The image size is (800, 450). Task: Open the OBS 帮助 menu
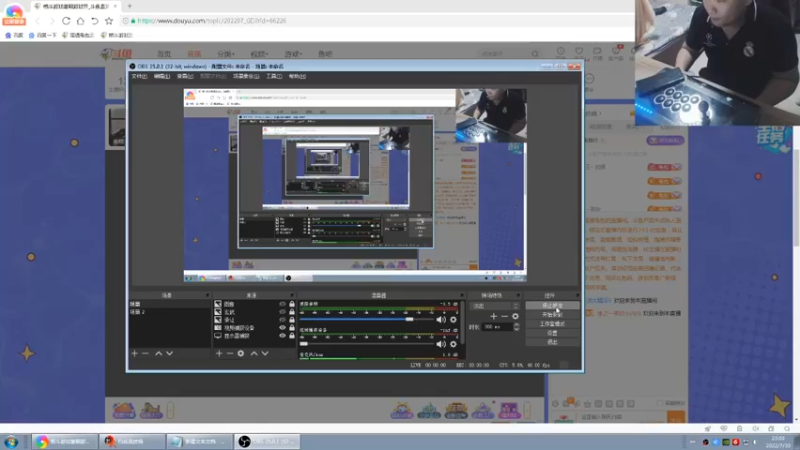coord(297,77)
